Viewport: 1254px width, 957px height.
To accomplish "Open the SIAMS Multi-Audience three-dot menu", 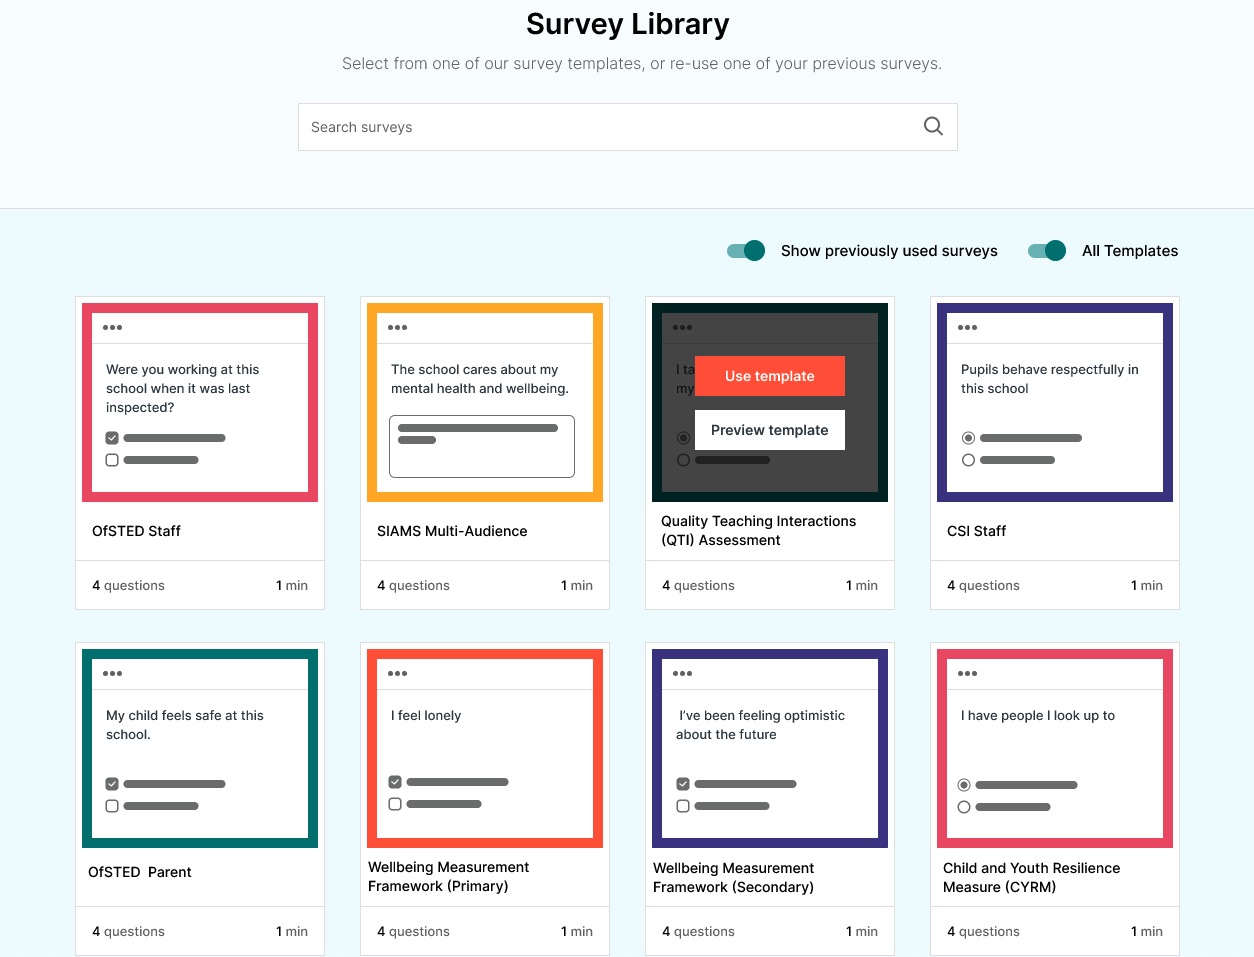I will (x=397, y=327).
